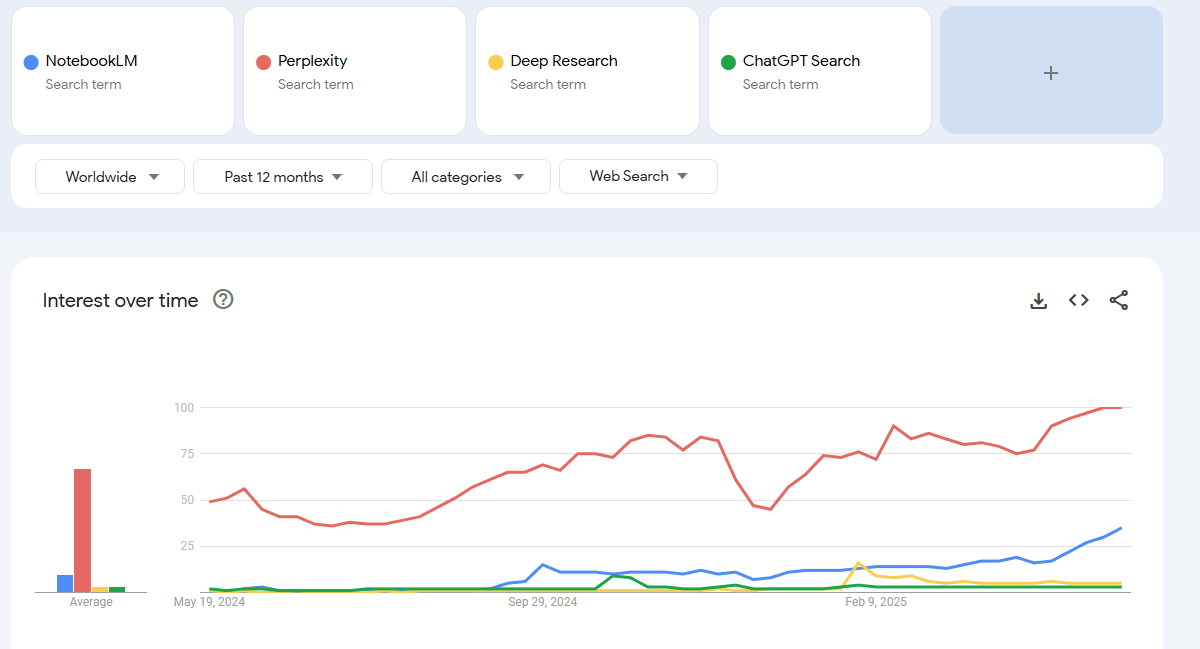Open the Interest over time help icon

point(223,299)
